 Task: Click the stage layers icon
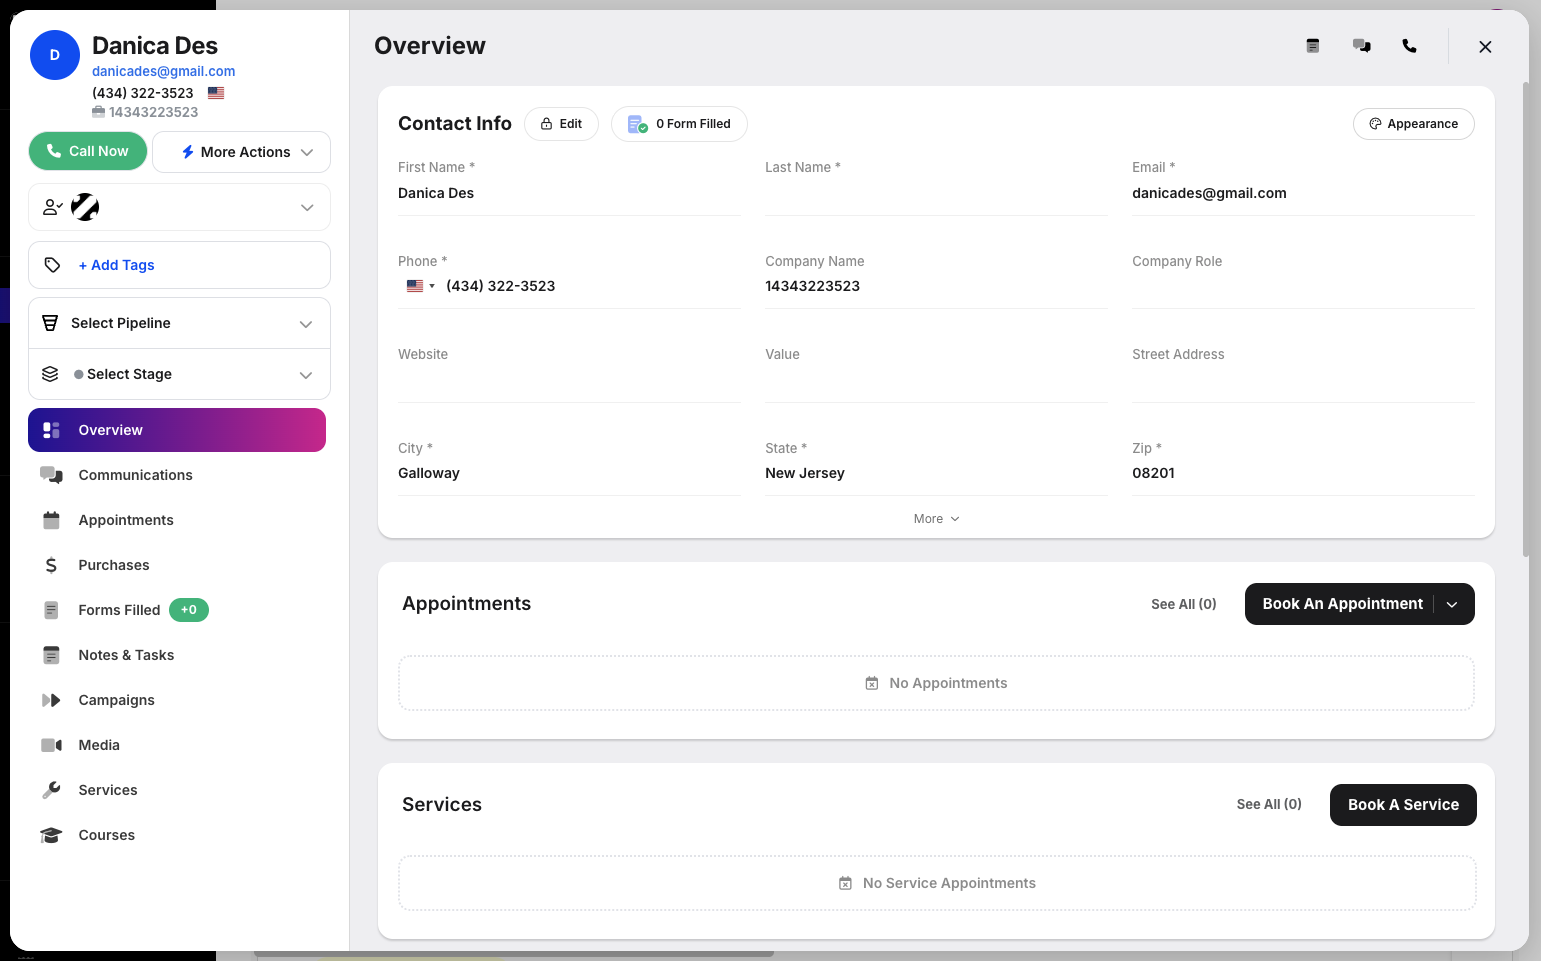pos(50,374)
